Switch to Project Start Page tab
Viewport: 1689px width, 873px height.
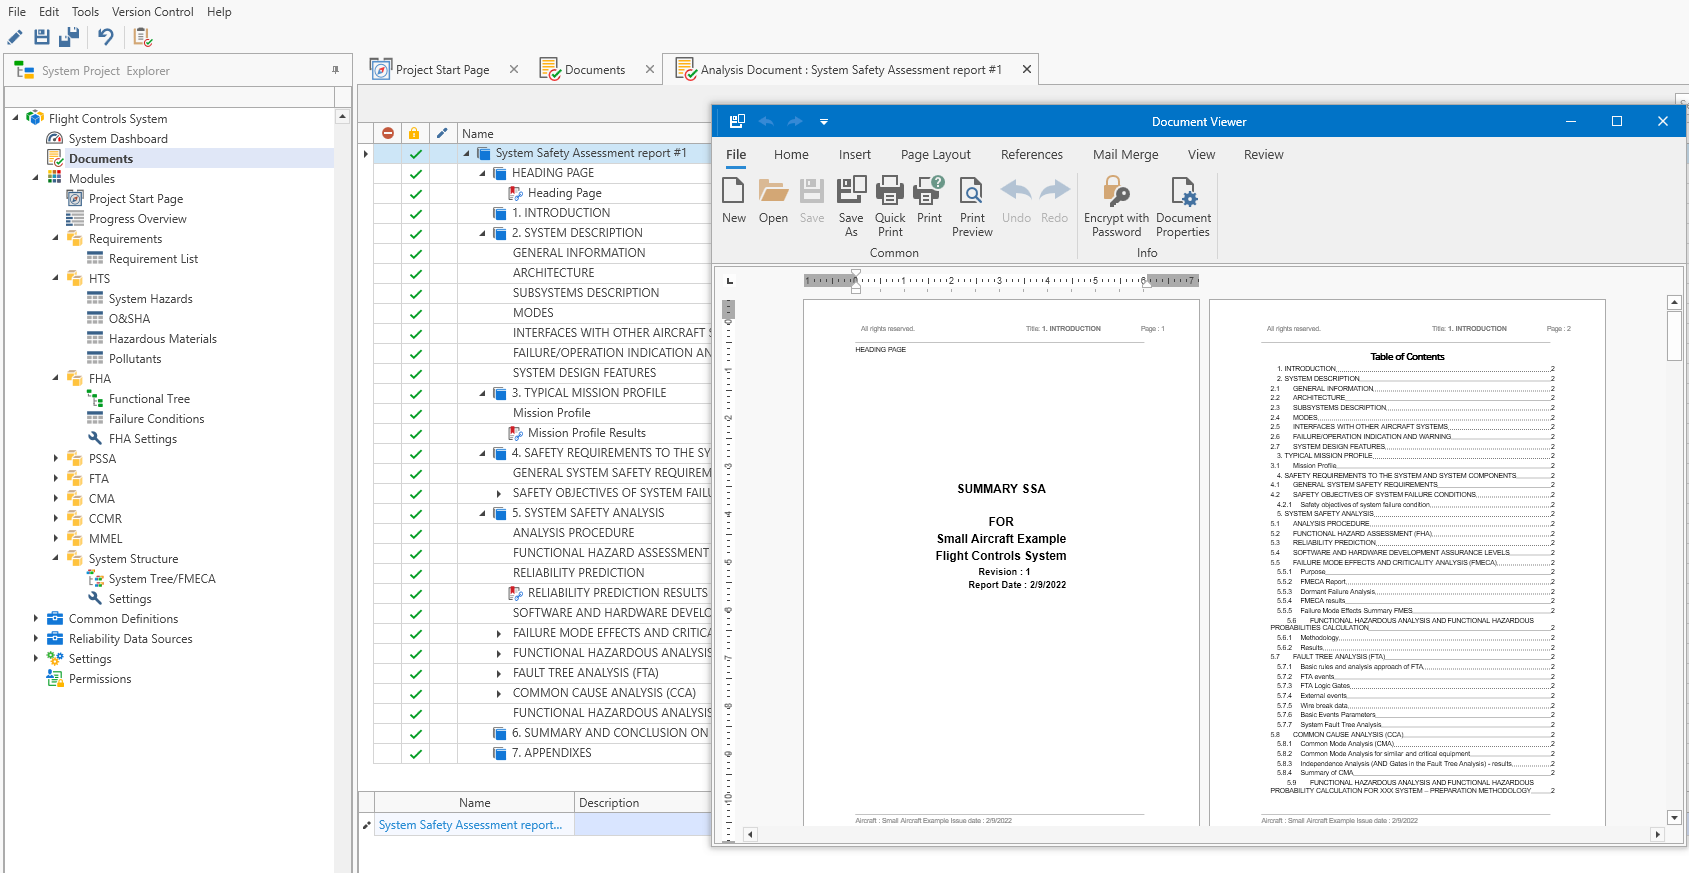[442, 70]
